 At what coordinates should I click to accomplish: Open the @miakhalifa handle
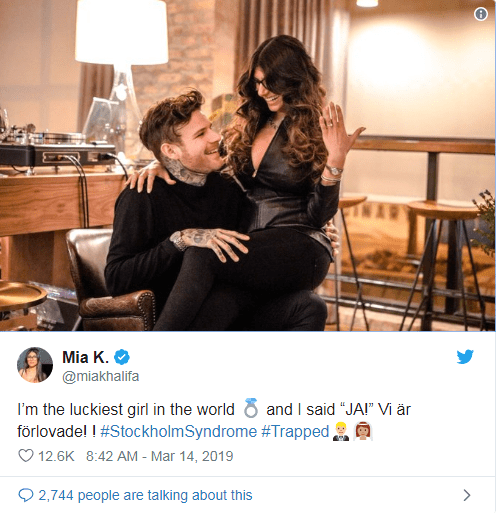(100, 376)
